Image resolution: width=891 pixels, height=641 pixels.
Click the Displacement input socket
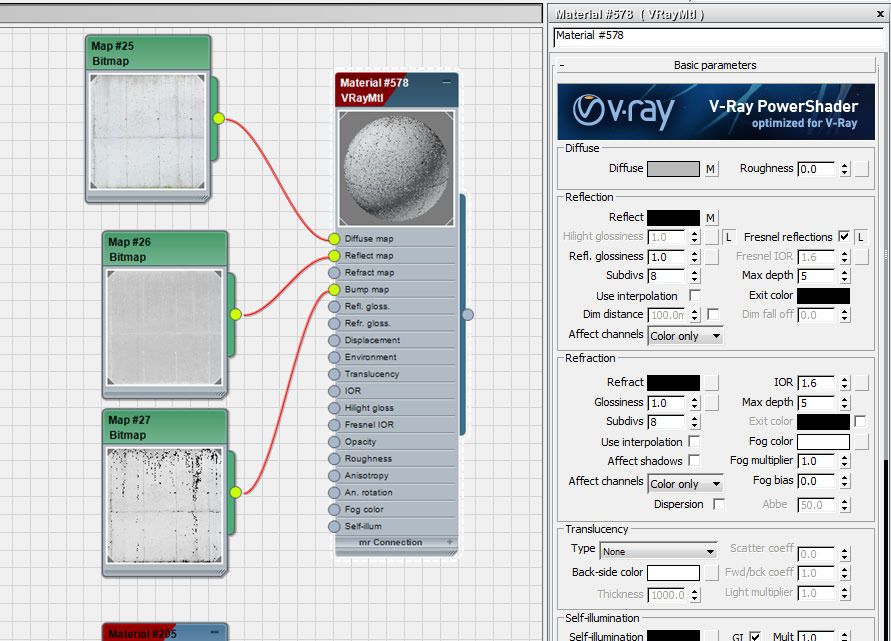tap(334, 340)
